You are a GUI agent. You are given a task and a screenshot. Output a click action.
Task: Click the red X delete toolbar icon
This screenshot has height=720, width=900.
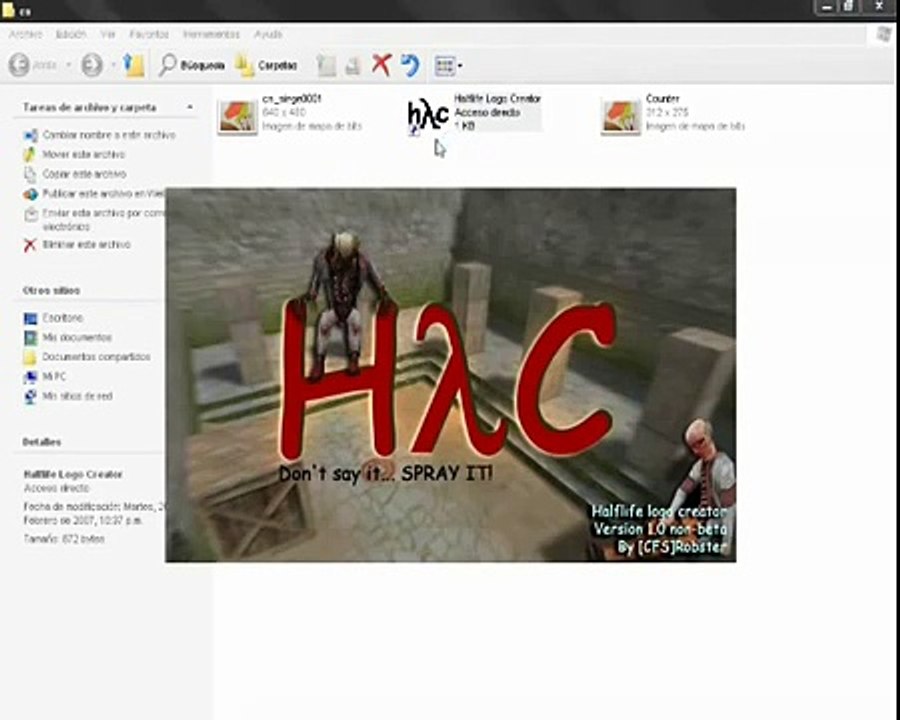[x=381, y=65]
